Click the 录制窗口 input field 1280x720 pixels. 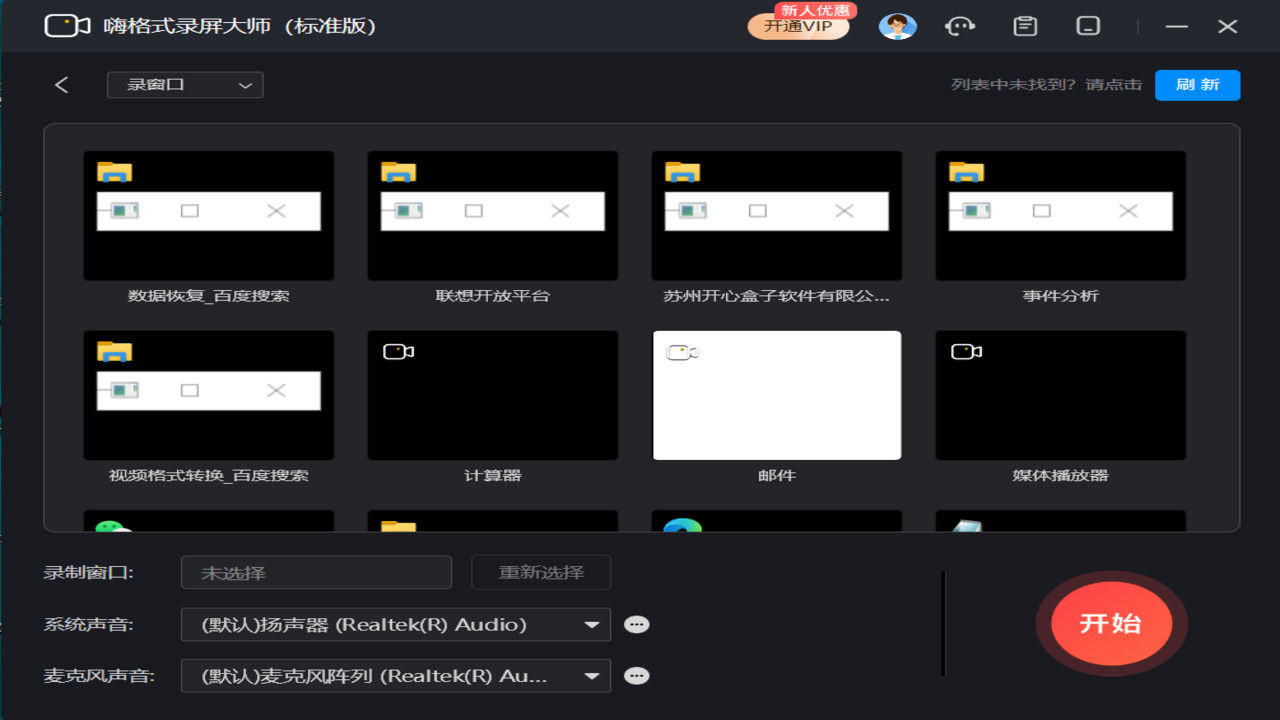(316, 573)
